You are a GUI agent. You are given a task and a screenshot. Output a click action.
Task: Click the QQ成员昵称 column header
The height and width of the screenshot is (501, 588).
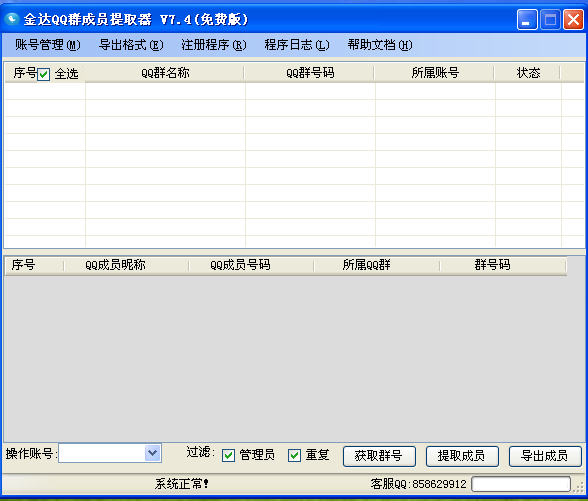[x=126, y=265]
